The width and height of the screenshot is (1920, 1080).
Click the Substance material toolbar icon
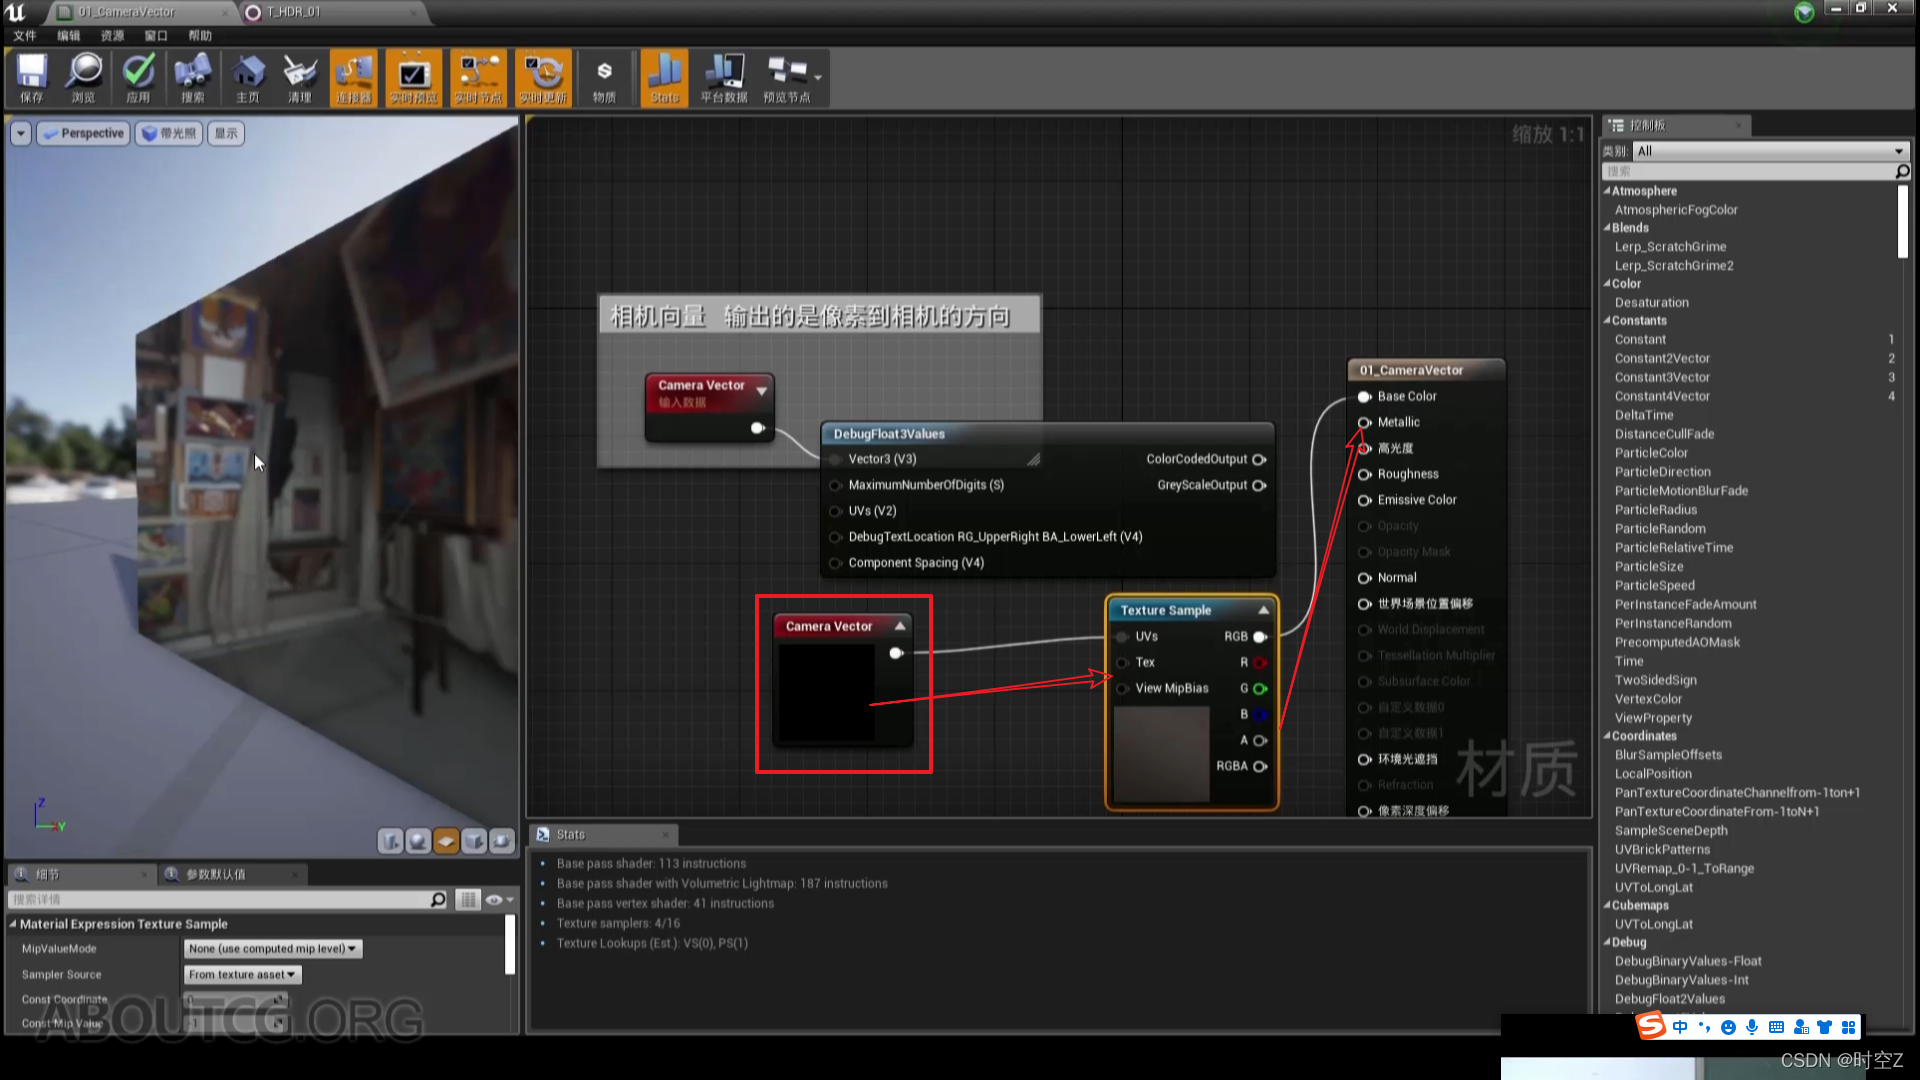click(604, 77)
